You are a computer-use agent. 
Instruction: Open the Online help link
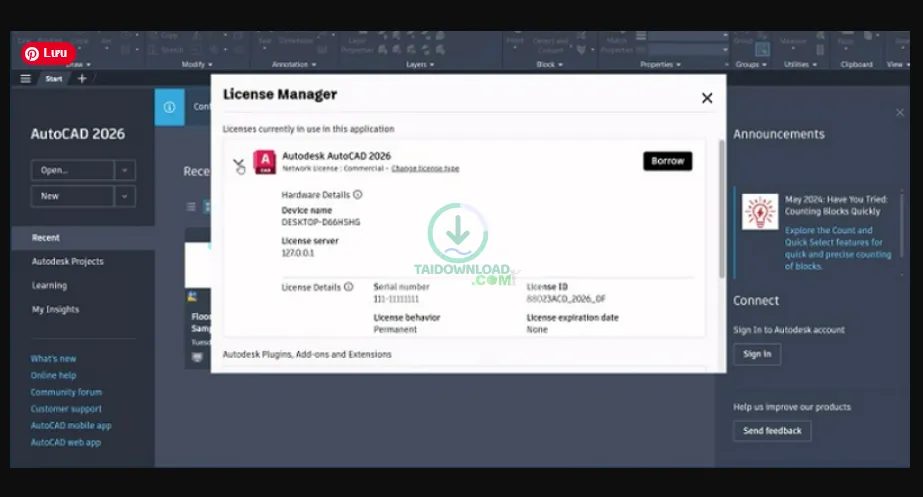pos(53,375)
